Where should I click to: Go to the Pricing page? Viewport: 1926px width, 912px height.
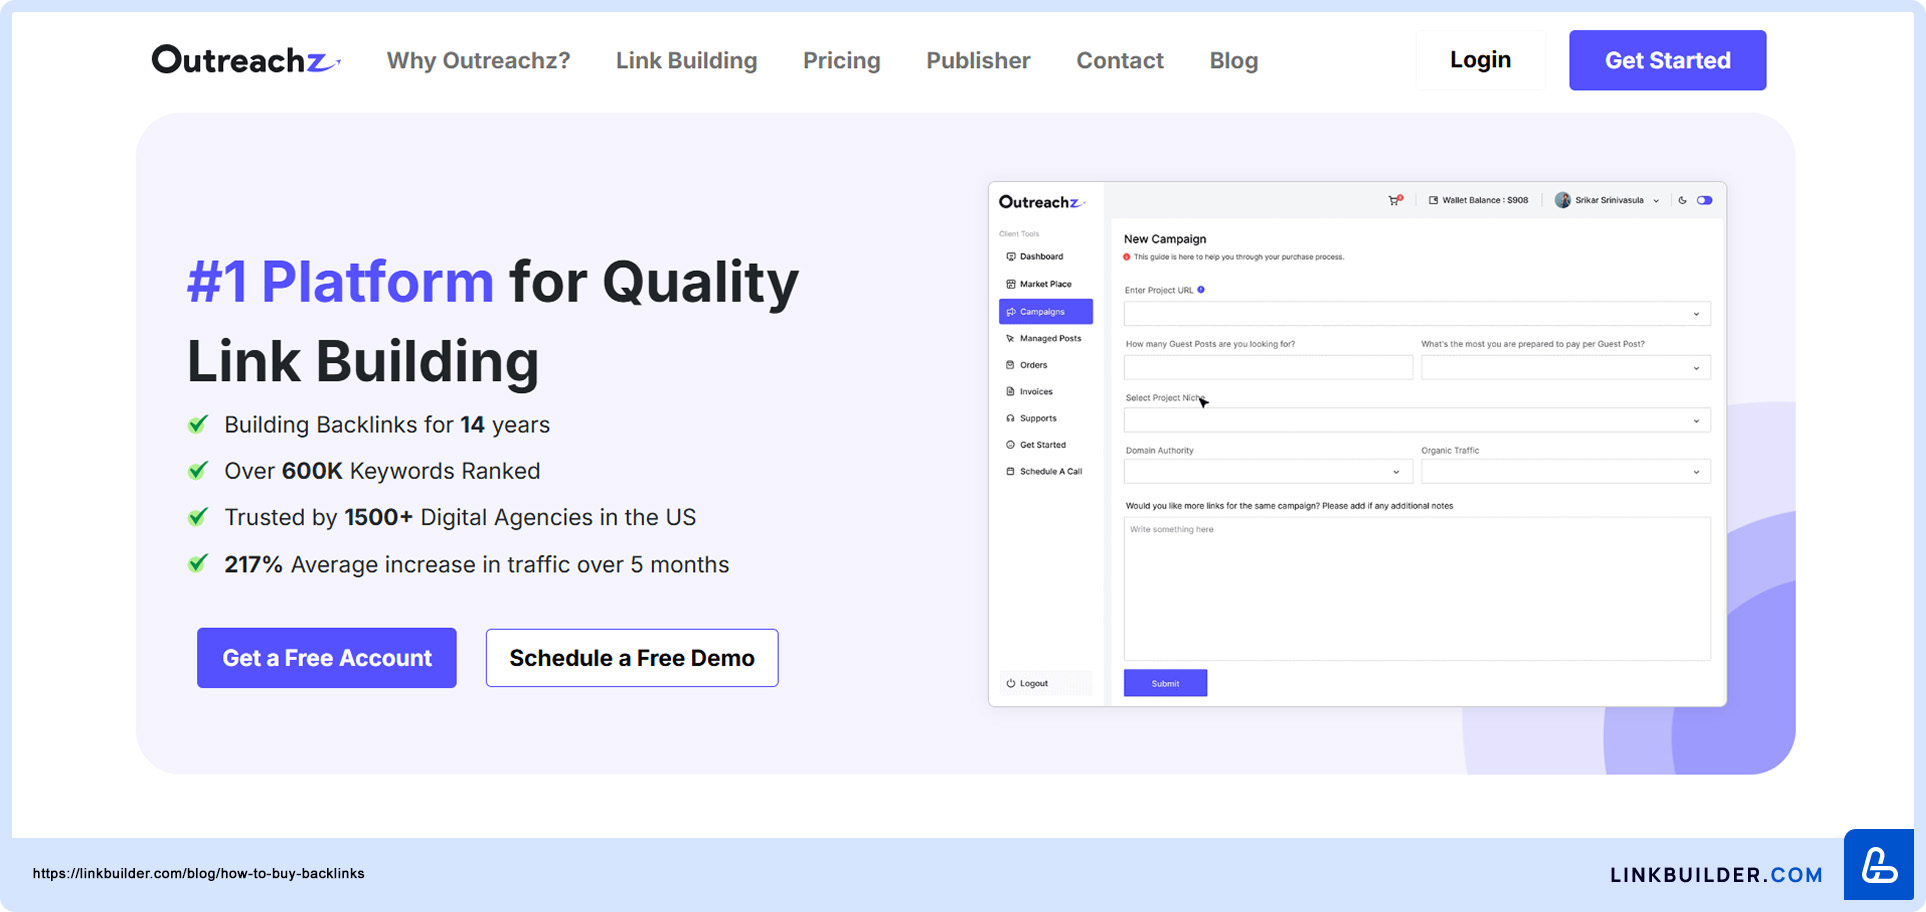(841, 61)
